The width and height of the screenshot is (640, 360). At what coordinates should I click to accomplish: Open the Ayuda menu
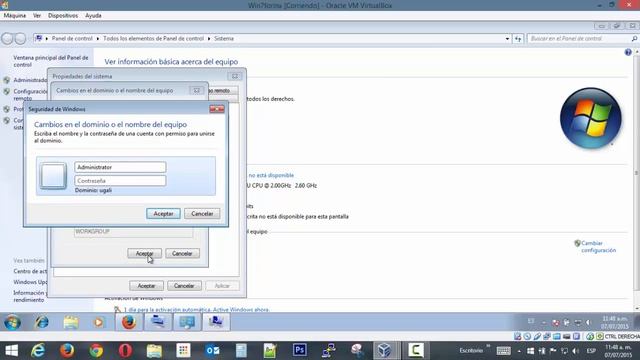pos(93,16)
